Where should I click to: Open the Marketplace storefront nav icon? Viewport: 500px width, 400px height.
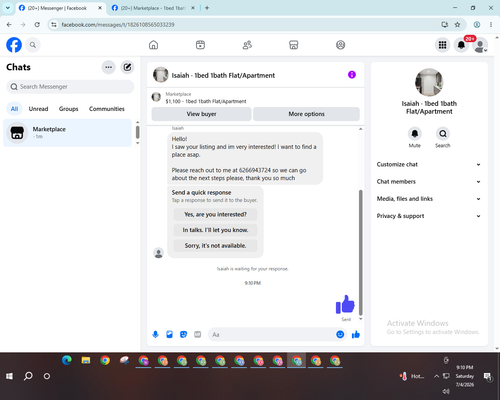(294, 45)
